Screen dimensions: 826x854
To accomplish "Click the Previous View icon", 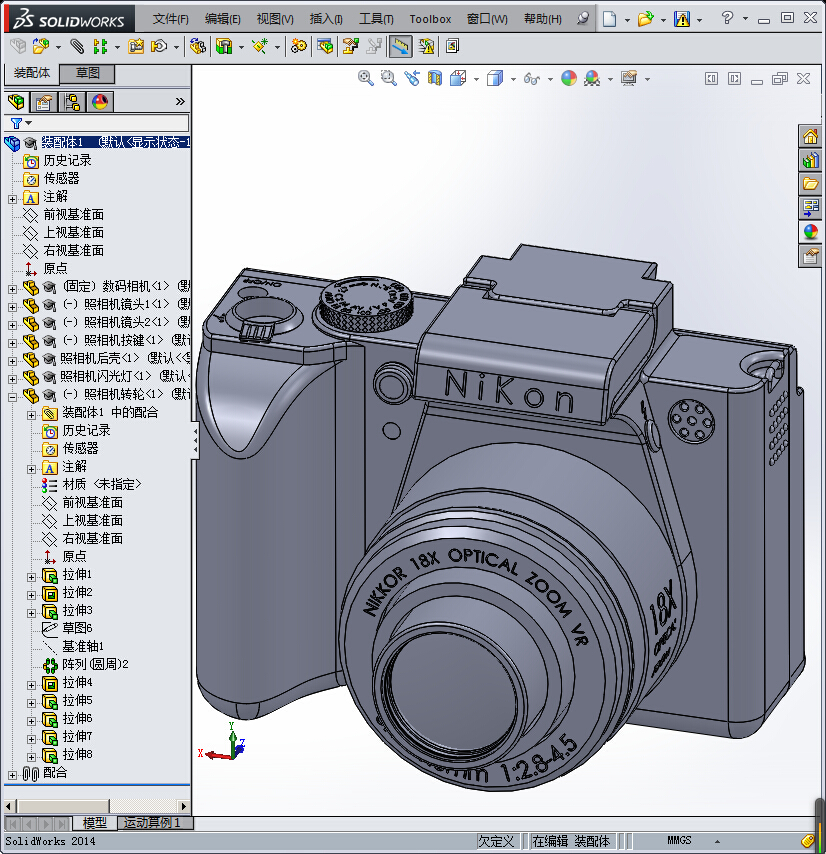I will 412,78.
